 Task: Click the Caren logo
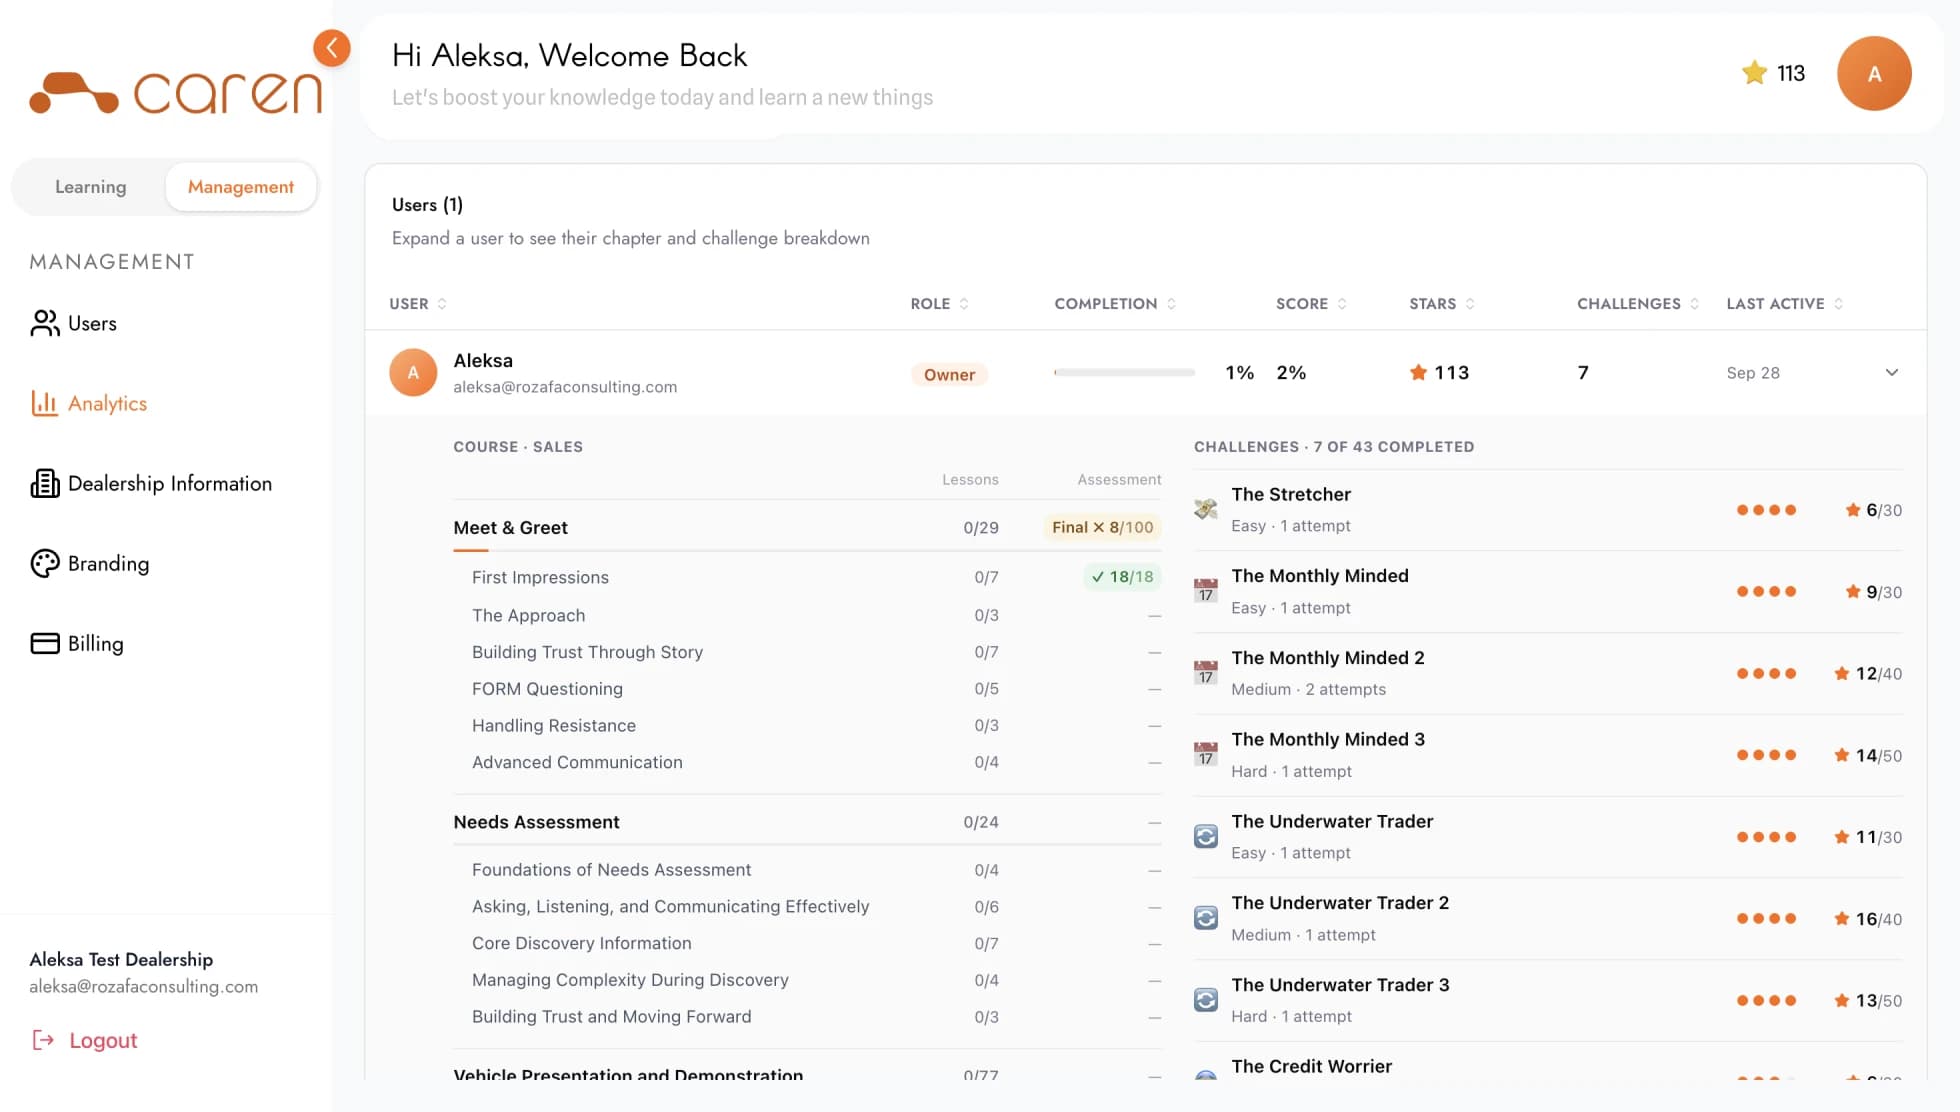176,92
